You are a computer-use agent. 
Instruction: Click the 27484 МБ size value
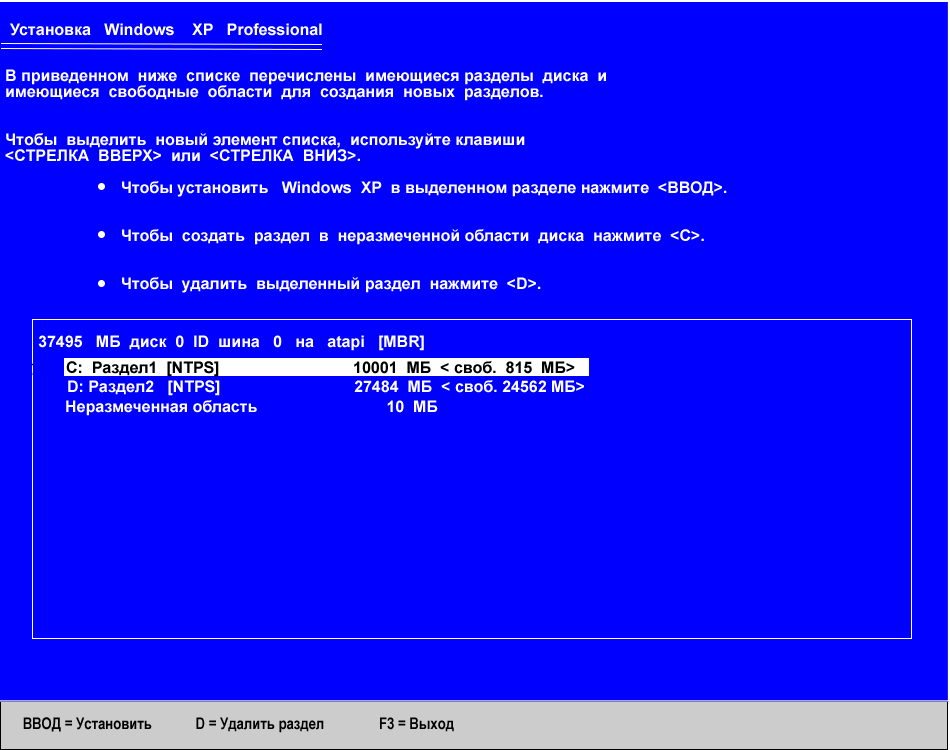coord(393,387)
